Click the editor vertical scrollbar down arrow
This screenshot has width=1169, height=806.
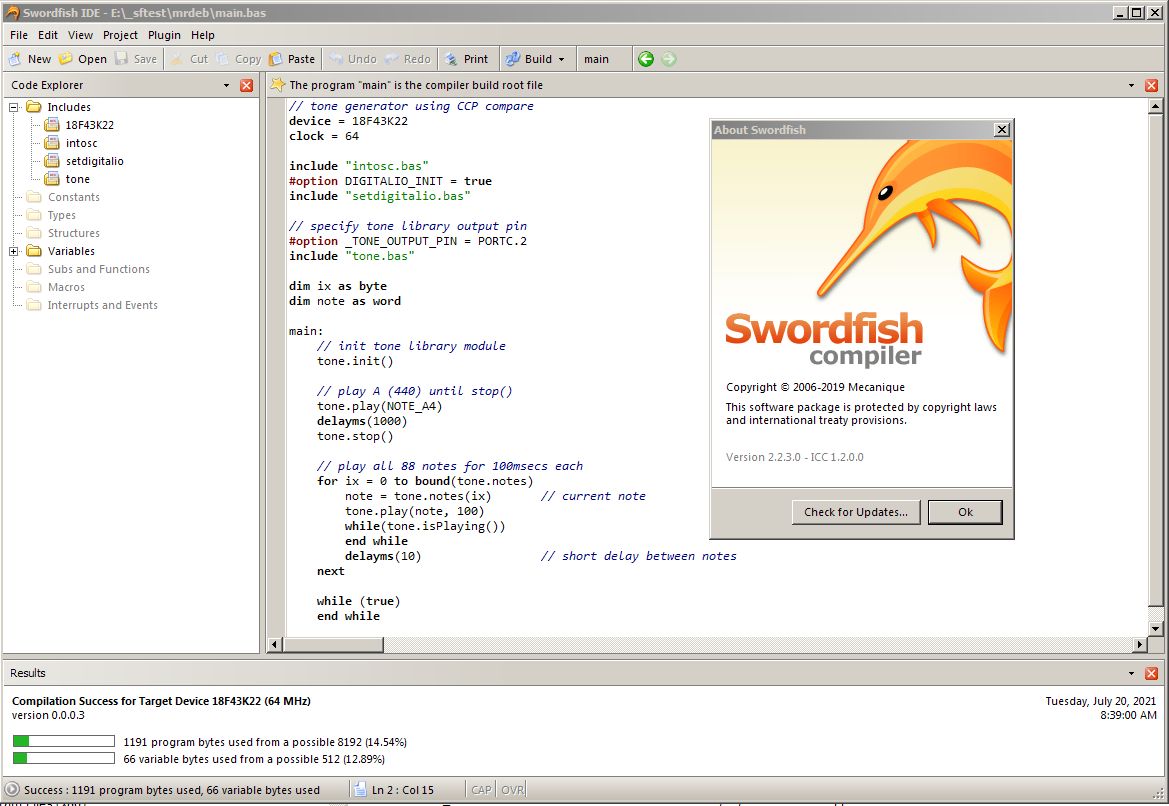pos(1156,629)
